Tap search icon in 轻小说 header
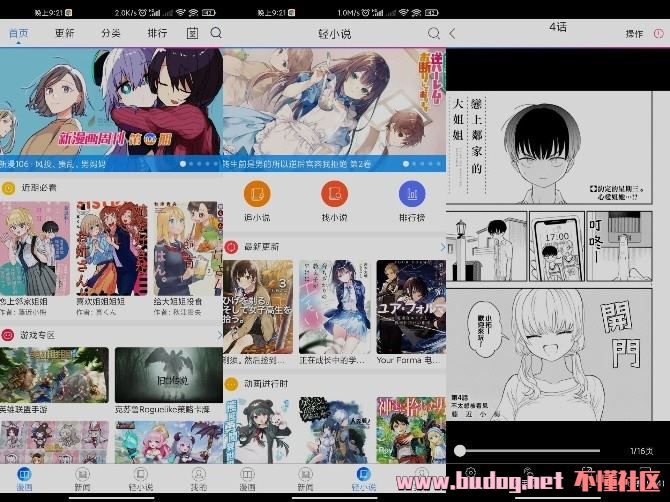Screen dimensions: 670x502 click(434, 33)
